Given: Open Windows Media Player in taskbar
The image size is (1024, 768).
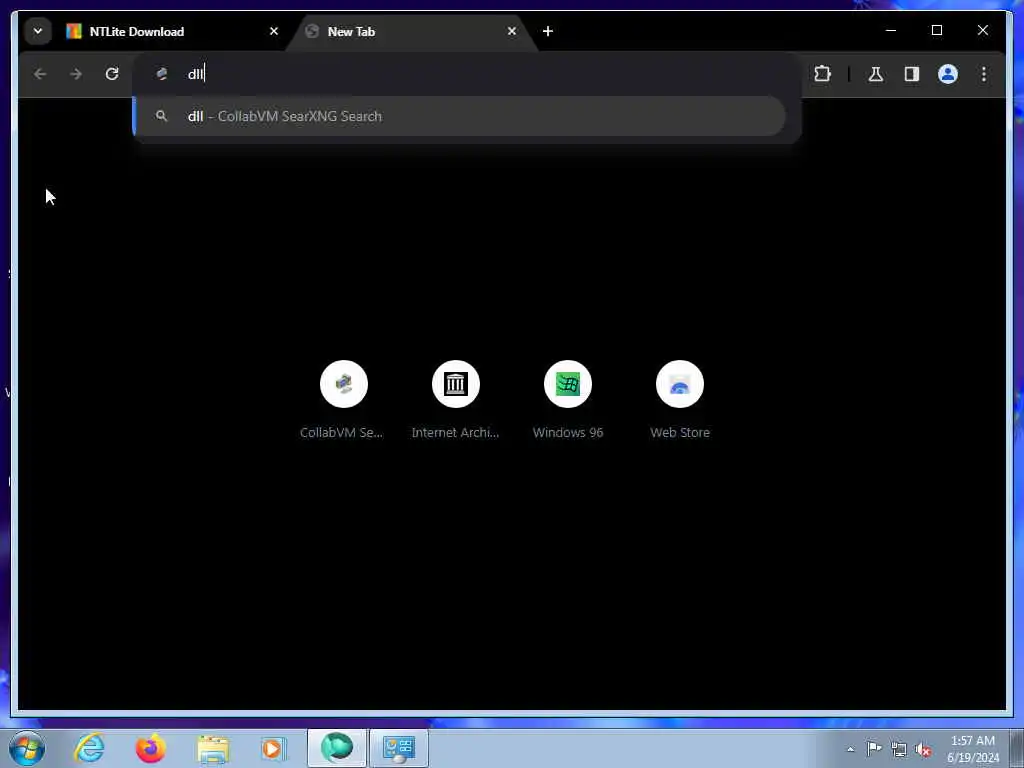Looking at the screenshot, I should [274, 748].
